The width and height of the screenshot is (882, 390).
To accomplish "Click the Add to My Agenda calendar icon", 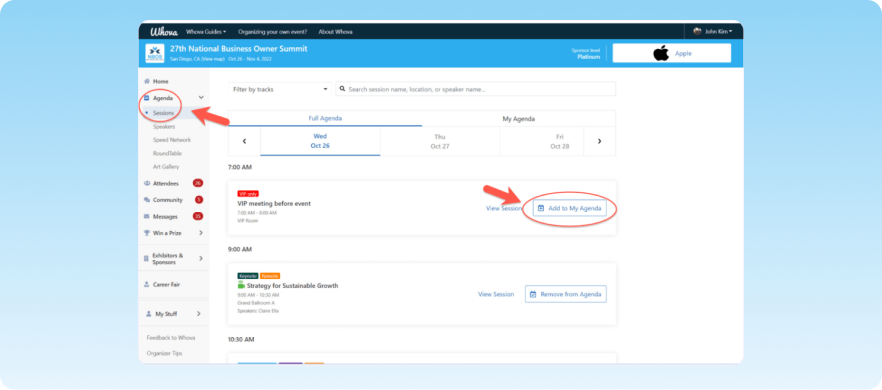I will [x=541, y=208].
